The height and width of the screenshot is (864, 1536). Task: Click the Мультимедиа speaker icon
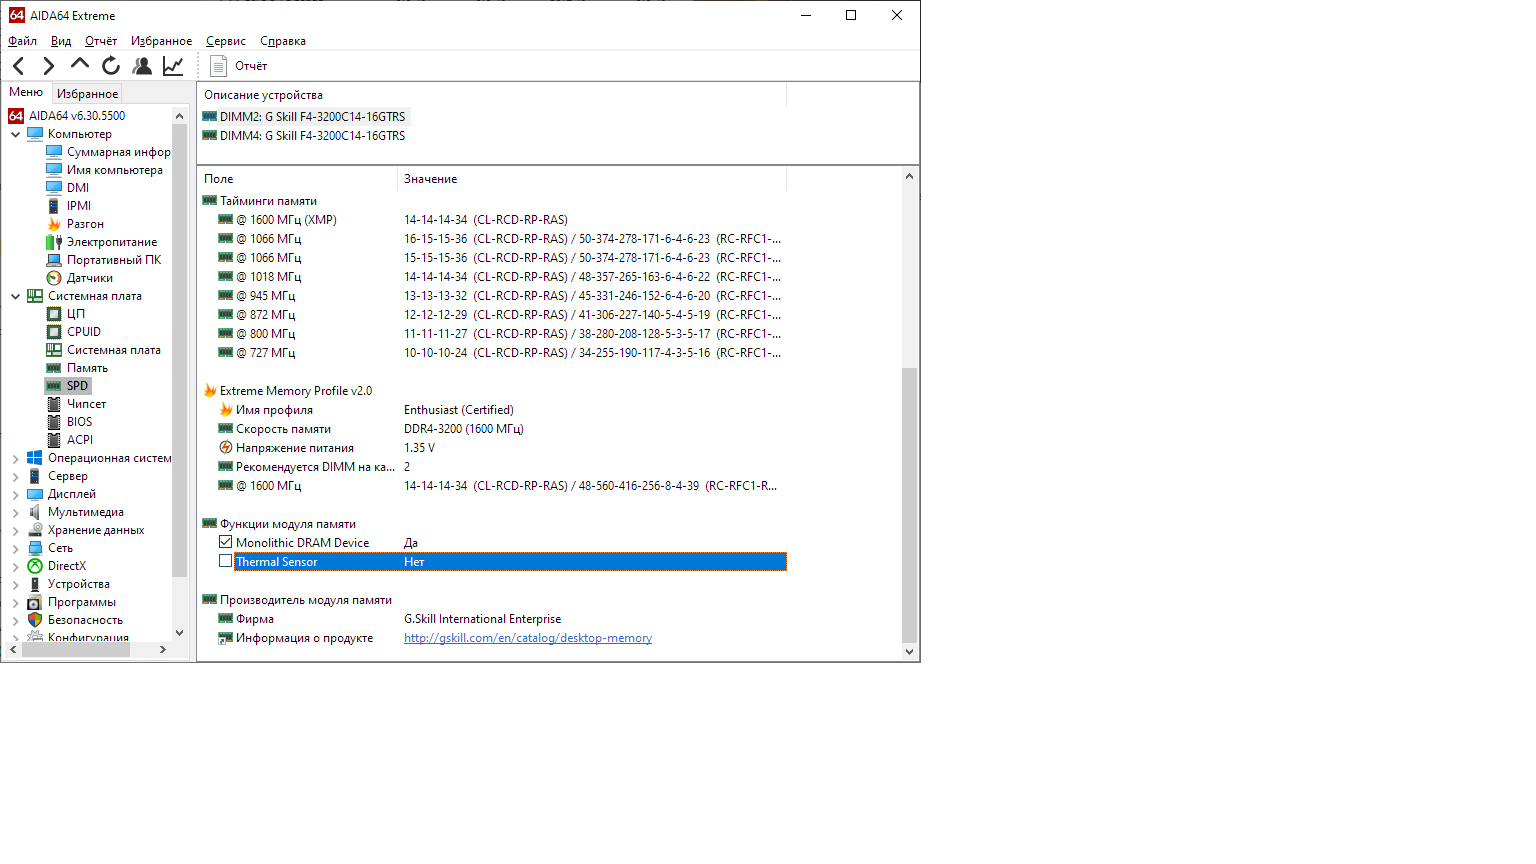pyautogui.click(x=35, y=512)
